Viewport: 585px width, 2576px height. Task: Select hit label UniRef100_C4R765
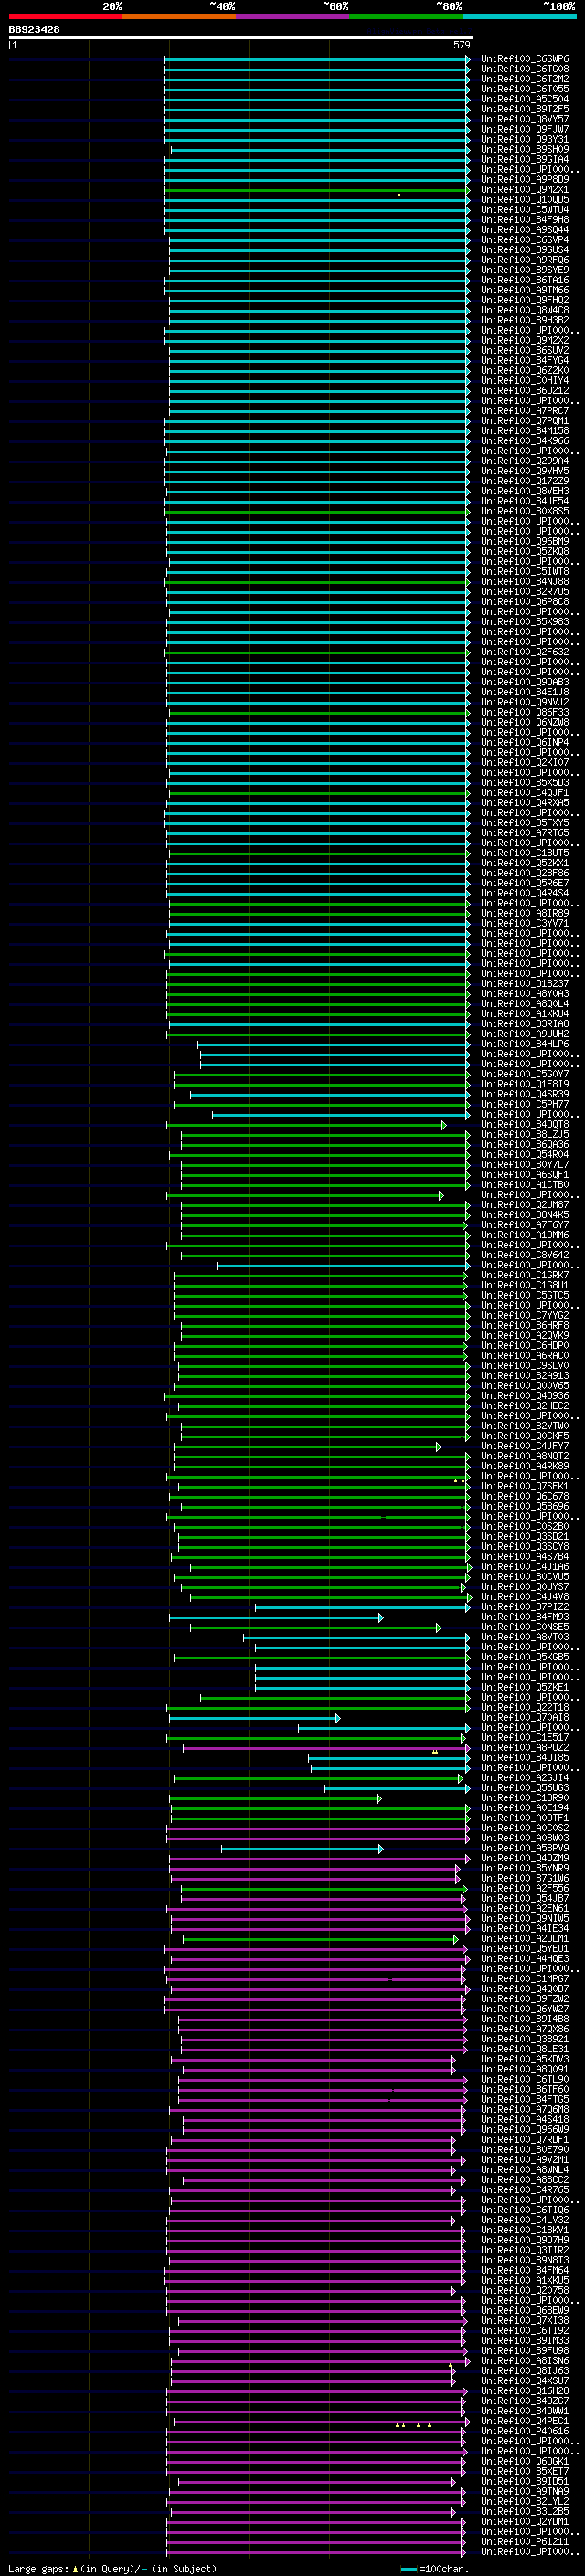(x=525, y=2190)
